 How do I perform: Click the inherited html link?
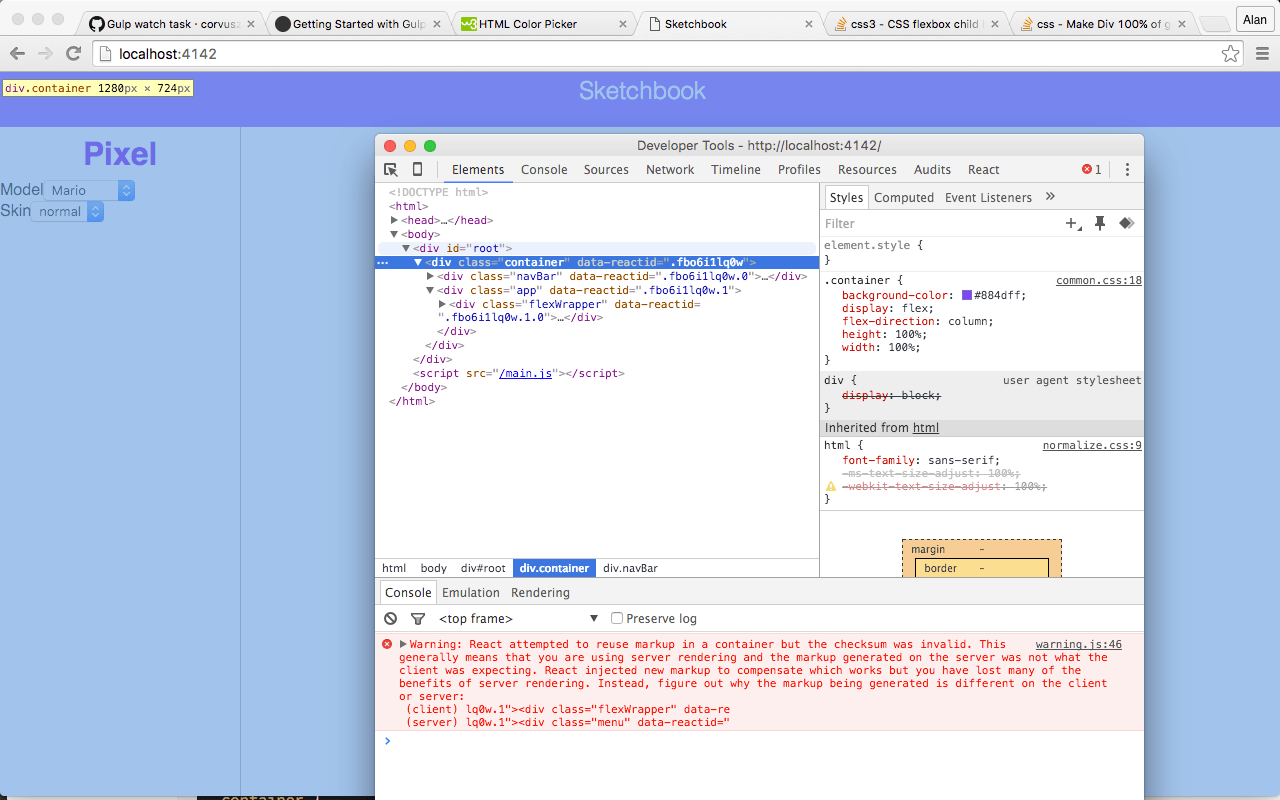click(926, 428)
